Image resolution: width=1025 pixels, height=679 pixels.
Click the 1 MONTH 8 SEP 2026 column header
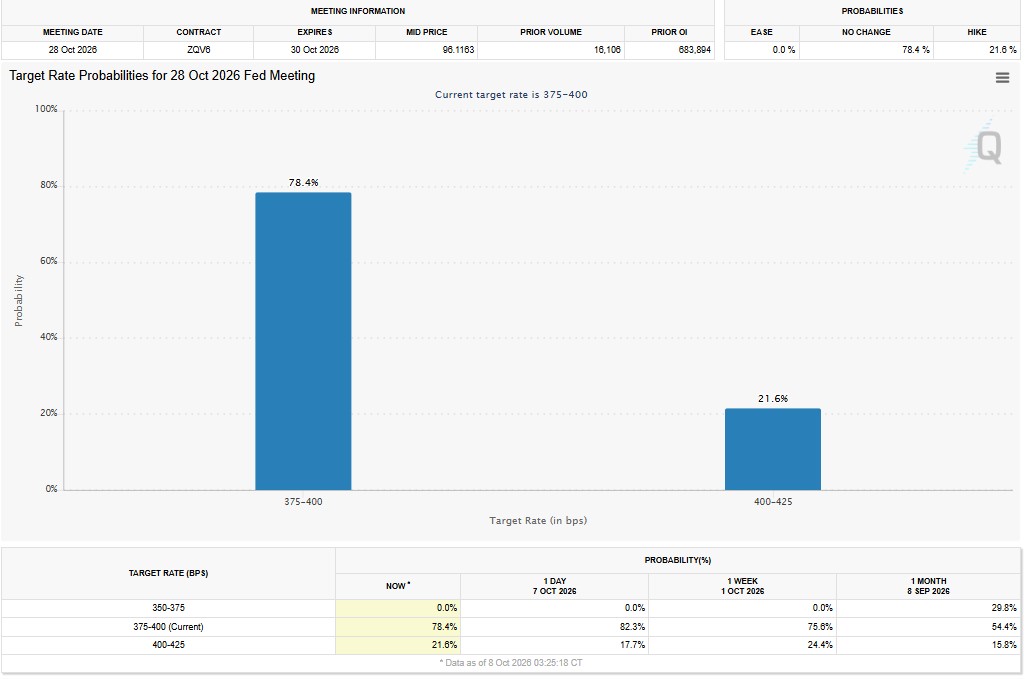pyautogui.click(x=928, y=586)
